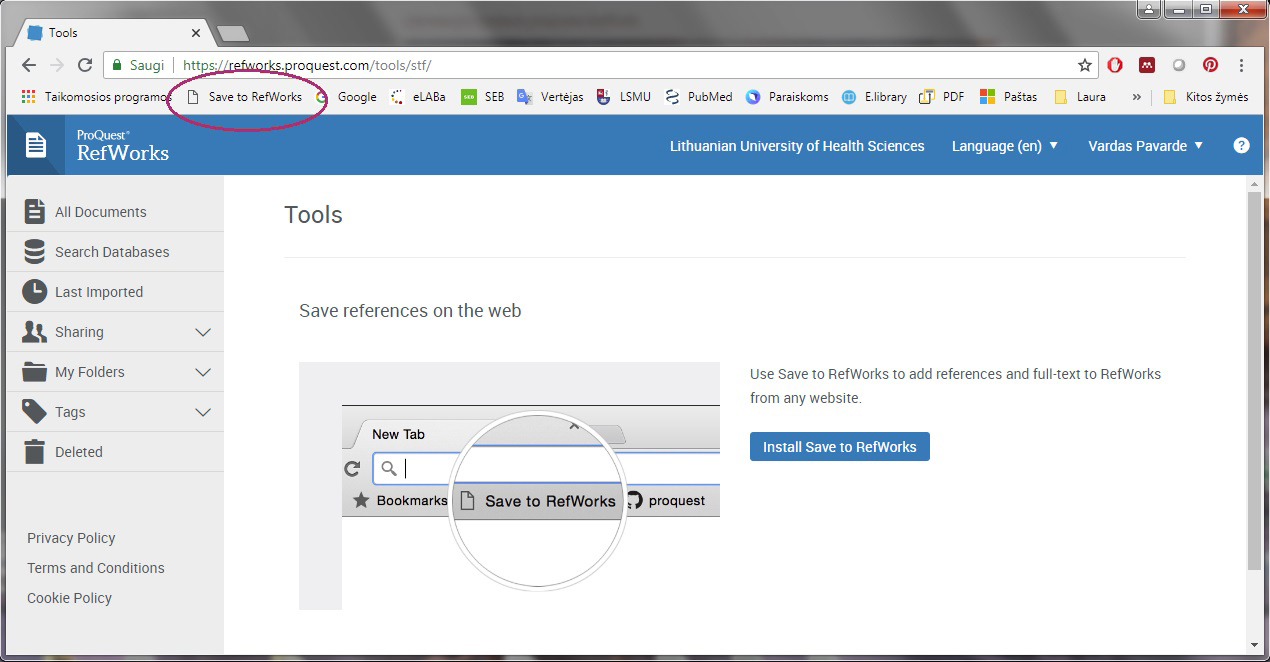The image size is (1270, 662).
Task: Open the Language (en) dropdown
Action: [1004, 146]
